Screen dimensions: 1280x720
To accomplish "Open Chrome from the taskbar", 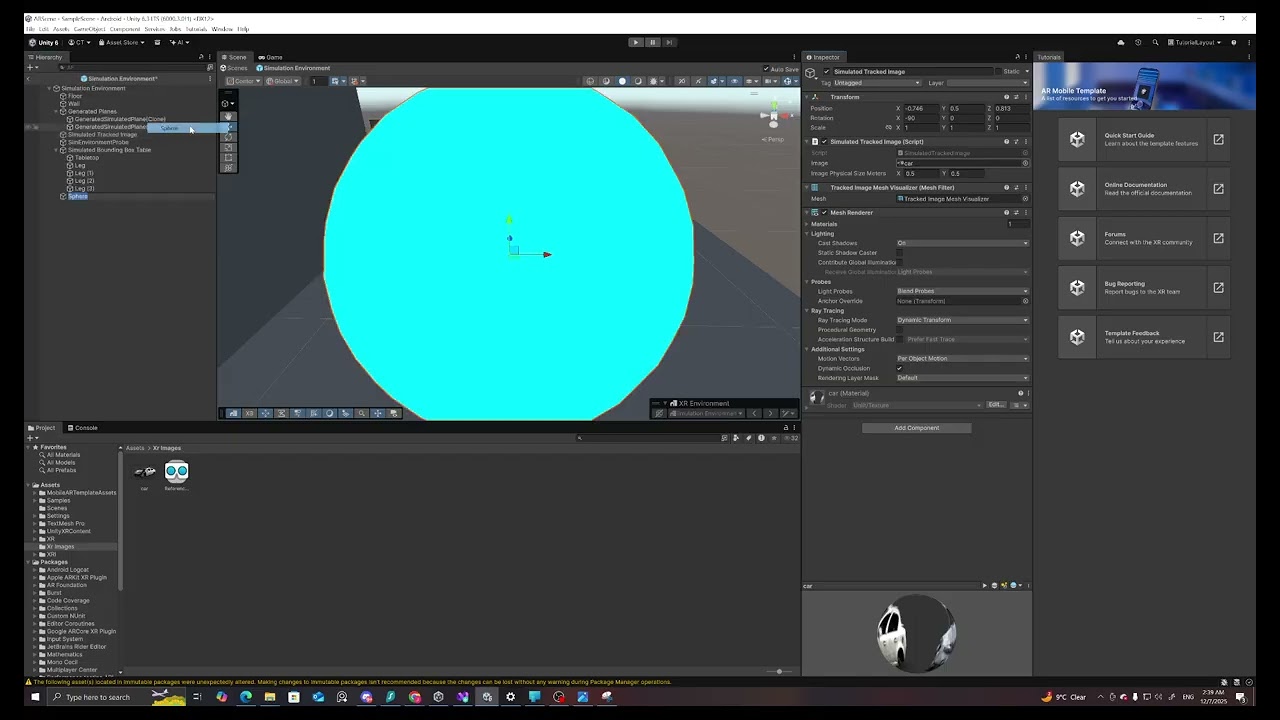I will click(x=415, y=697).
